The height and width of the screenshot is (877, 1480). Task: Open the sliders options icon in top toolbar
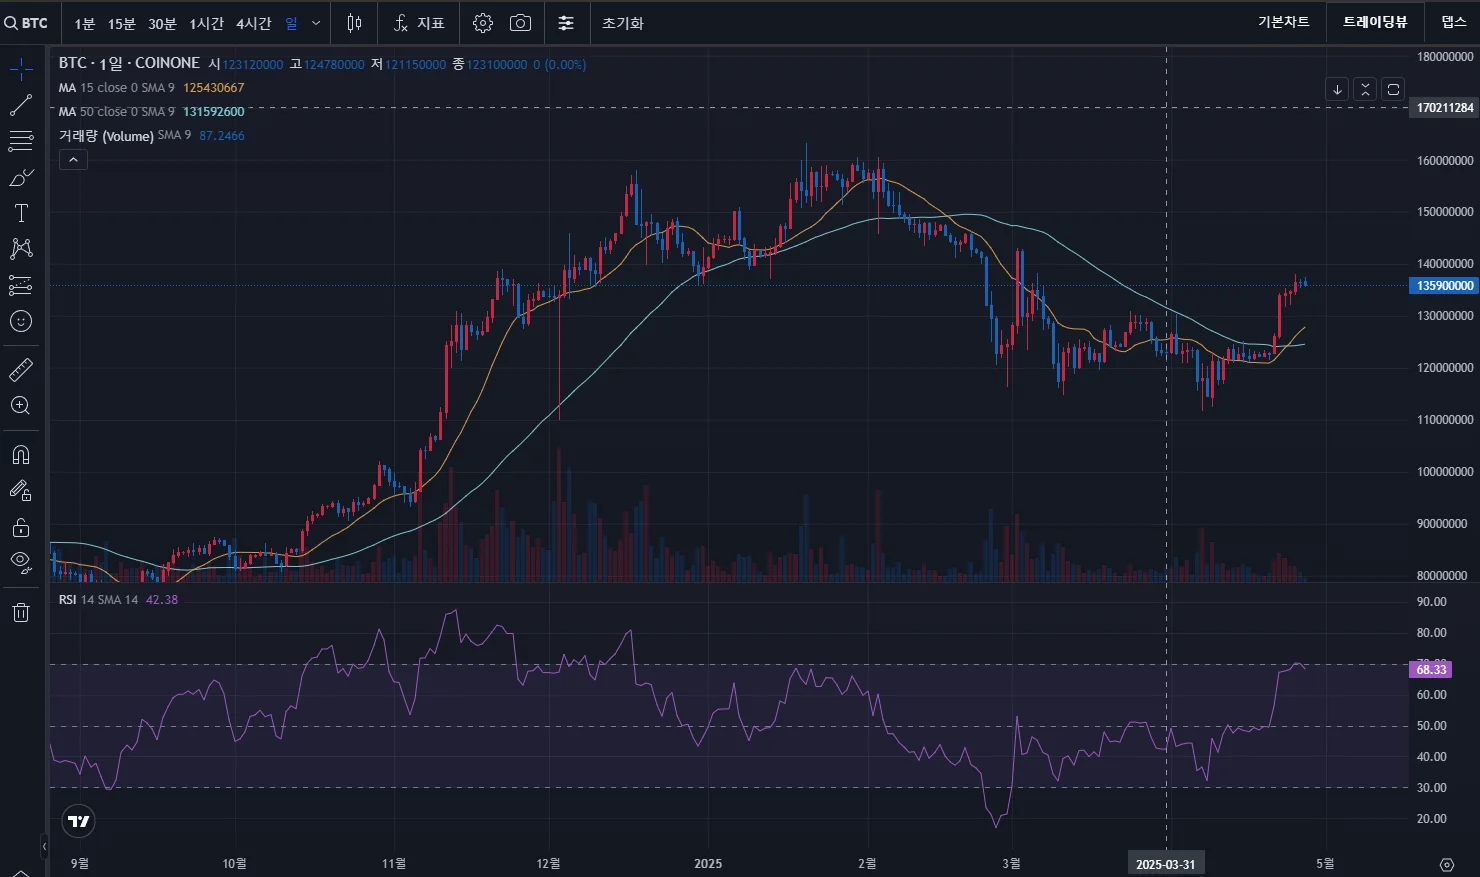point(566,23)
